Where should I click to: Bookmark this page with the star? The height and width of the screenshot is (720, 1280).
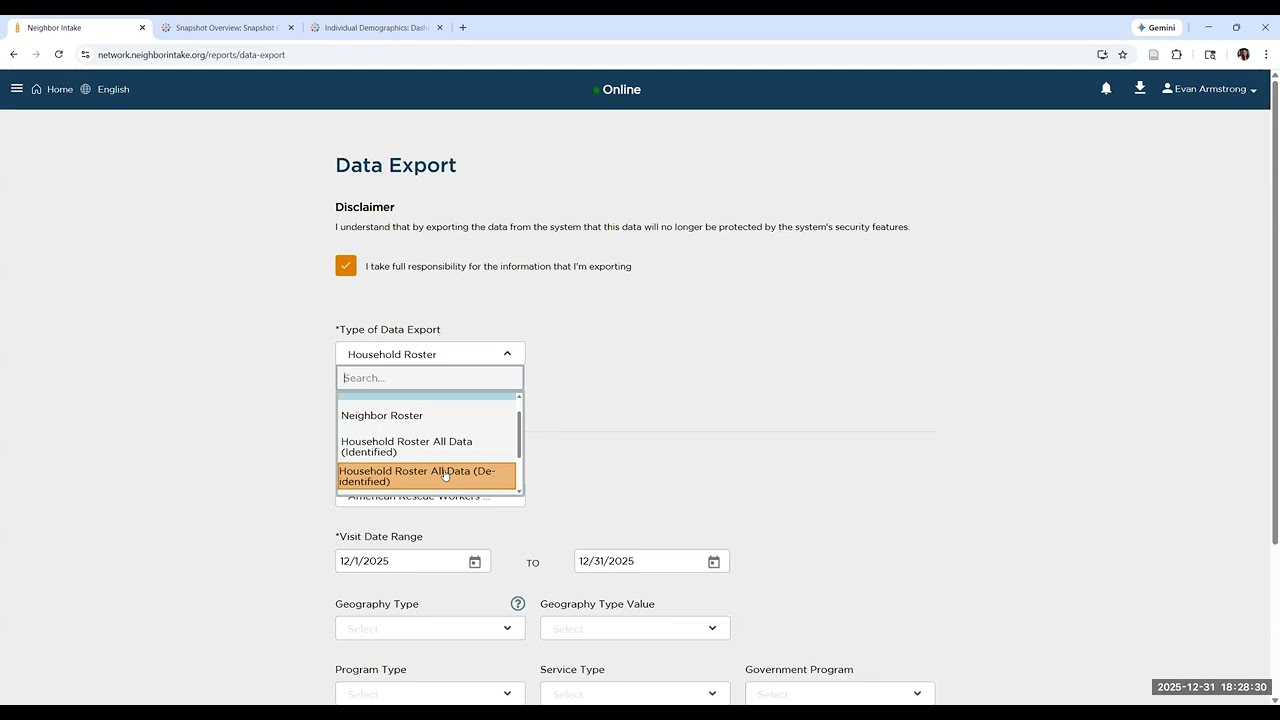1123,55
